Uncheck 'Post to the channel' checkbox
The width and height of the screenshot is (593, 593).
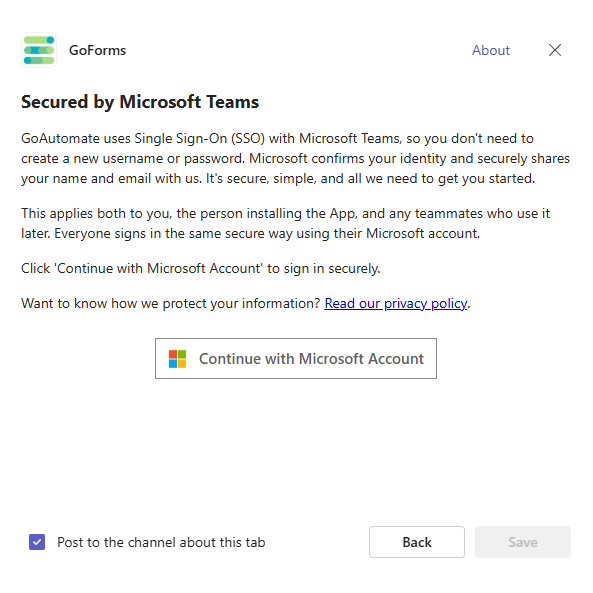37,542
